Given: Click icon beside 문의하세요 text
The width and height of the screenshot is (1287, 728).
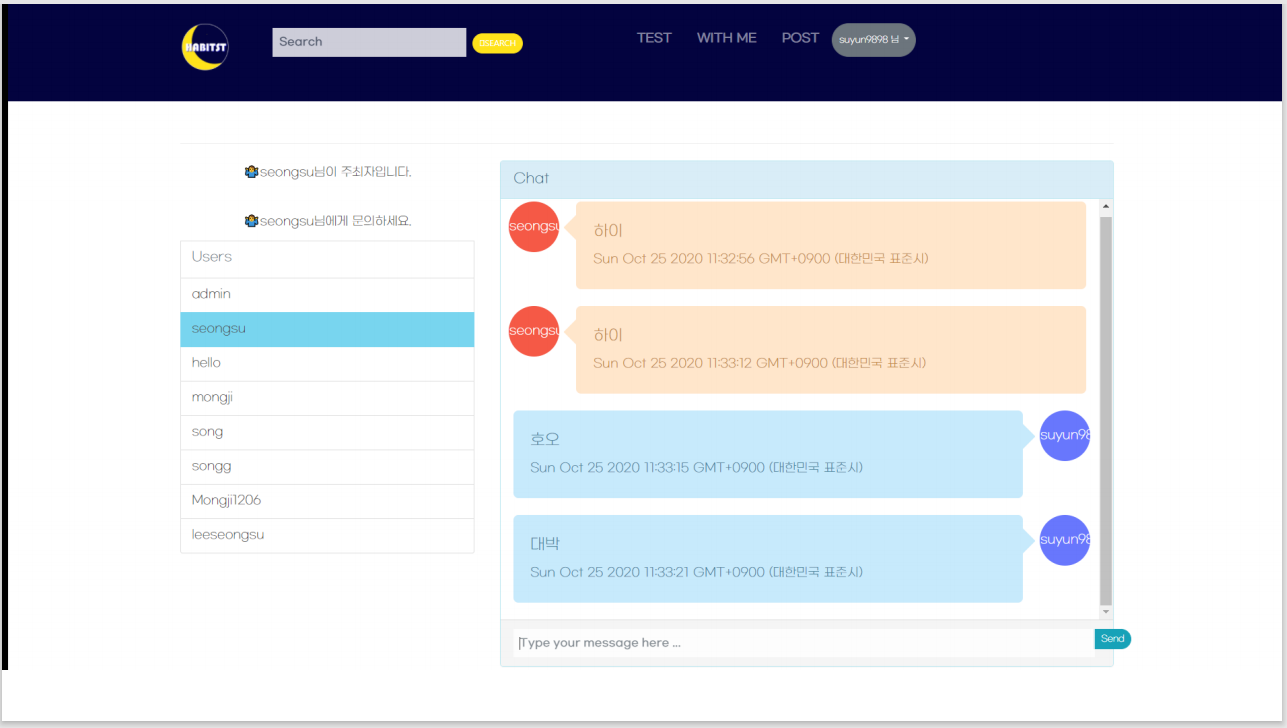Looking at the screenshot, I should [251, 221].
